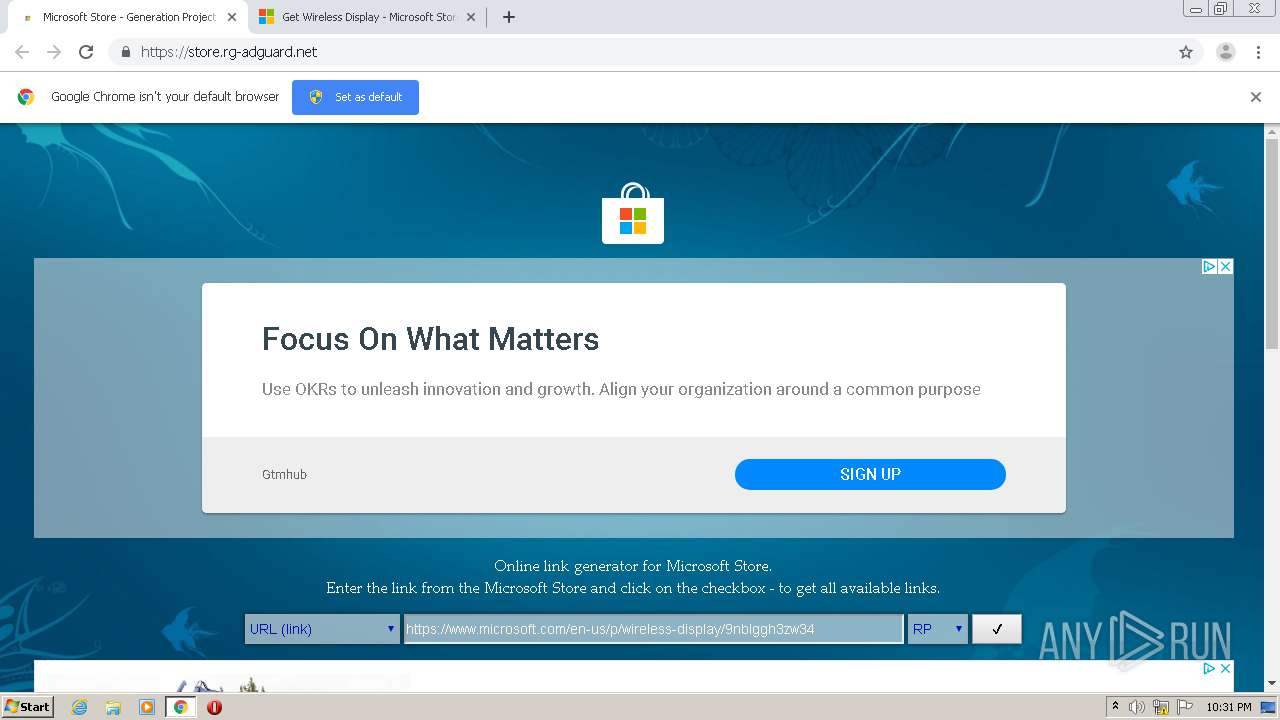Click the checkmark button to generate links
The width and height of the screenshot is (1280, 720).
point(997,629)
